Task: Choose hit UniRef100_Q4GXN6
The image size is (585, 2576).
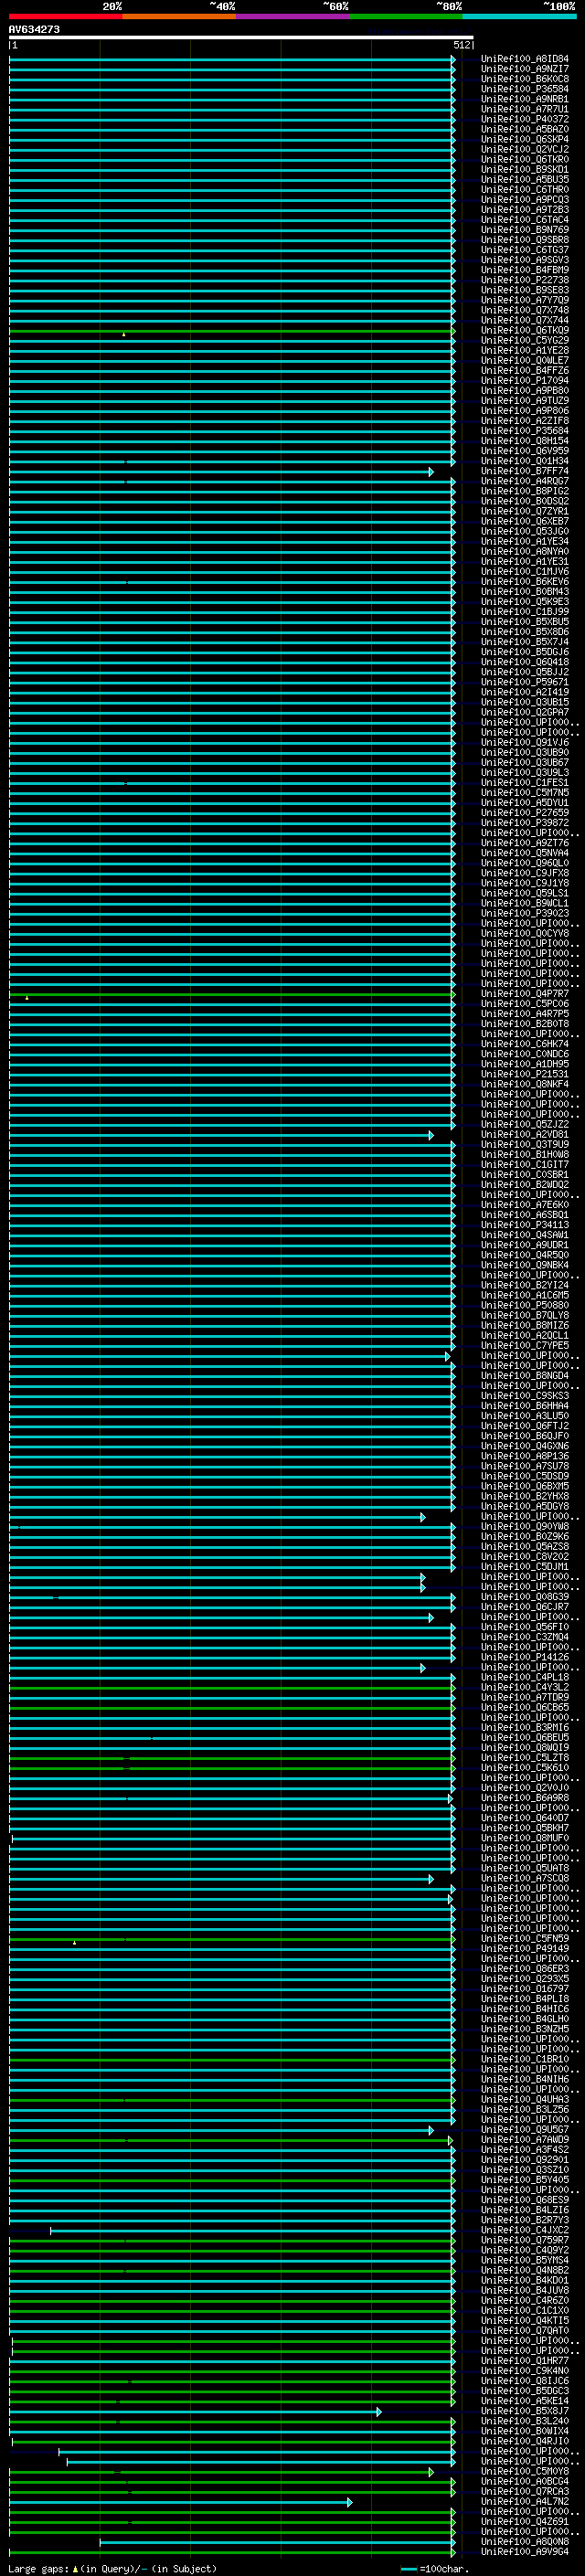Action: 525,1446
